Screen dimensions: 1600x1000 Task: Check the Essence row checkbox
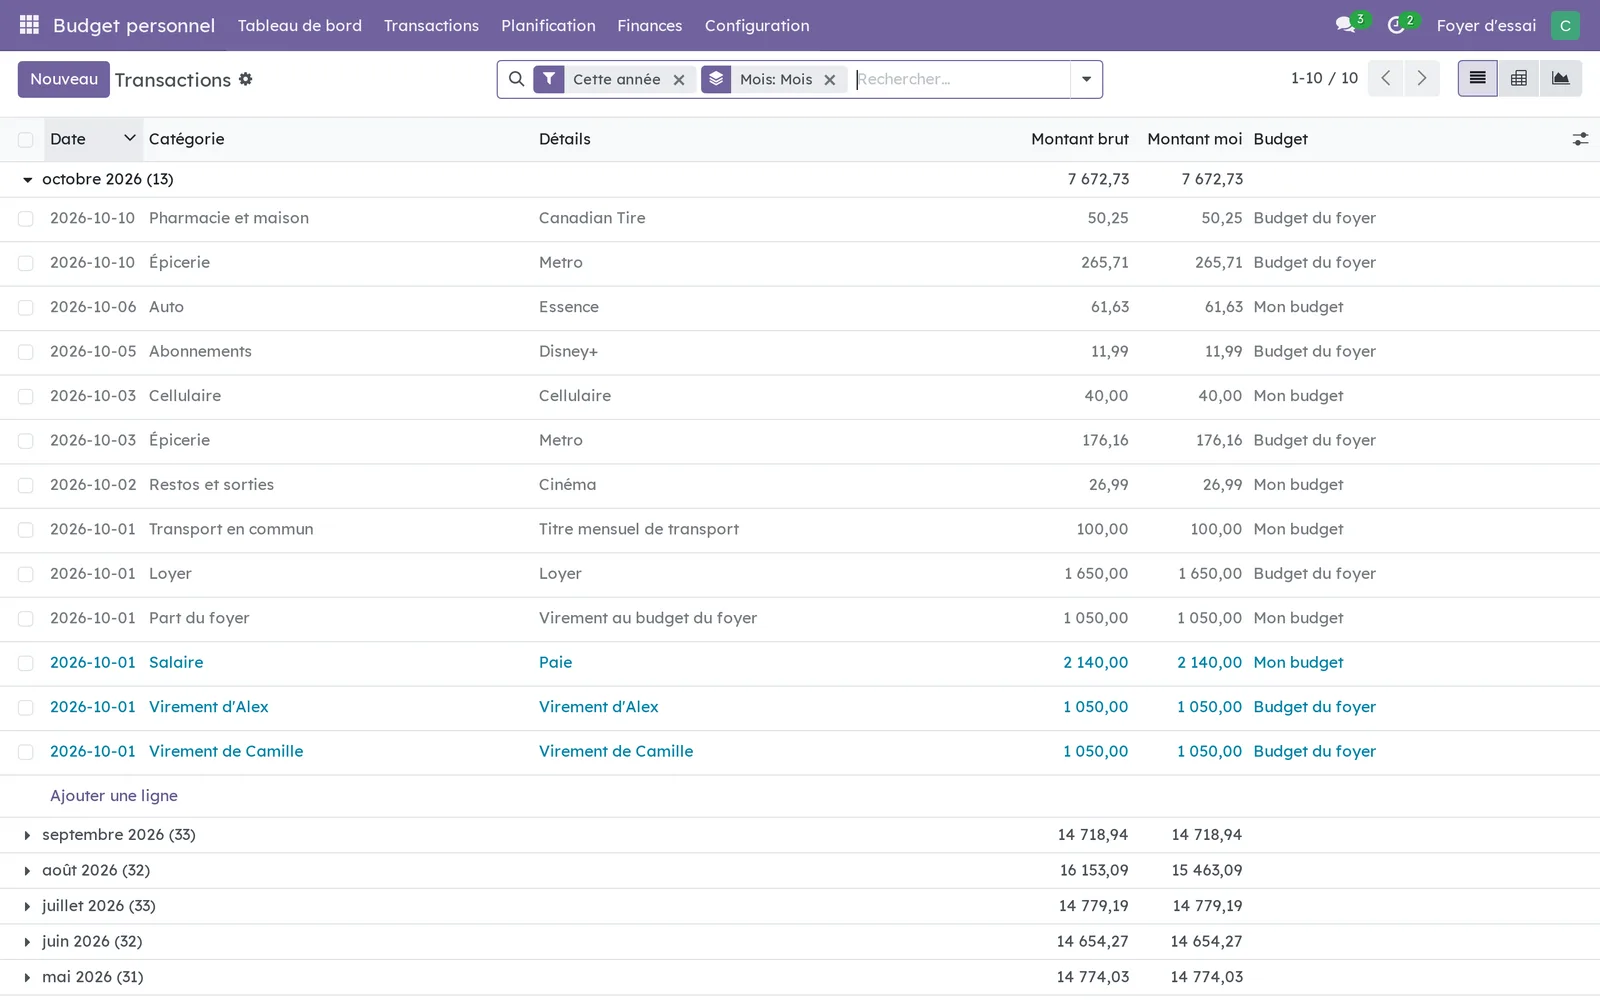26,308
